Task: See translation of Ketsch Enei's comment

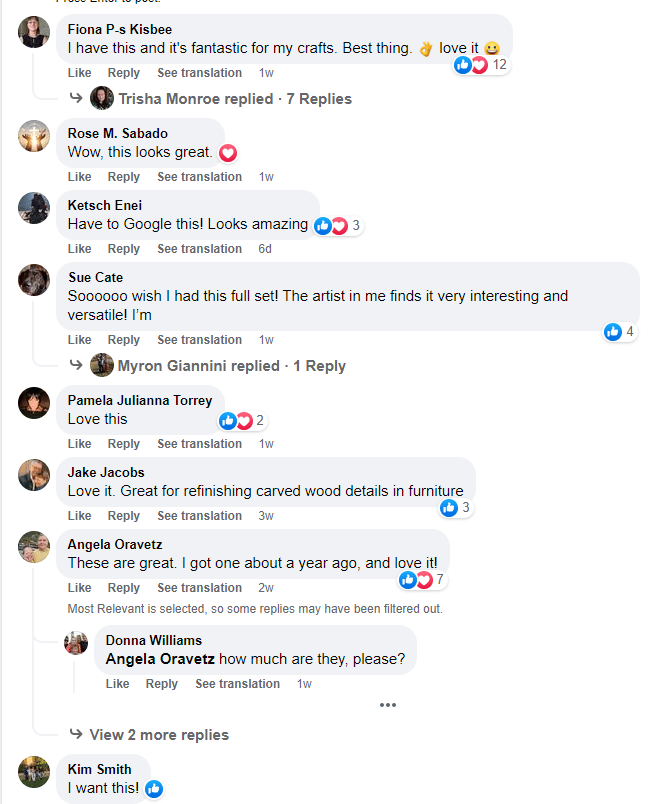Action: coord(199,249)
